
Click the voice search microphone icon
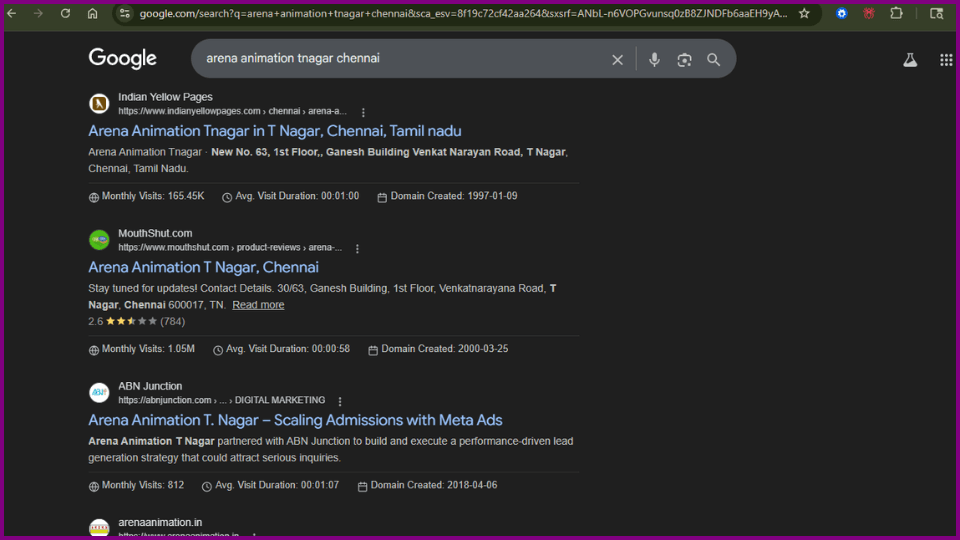click(x=654, y=60)
